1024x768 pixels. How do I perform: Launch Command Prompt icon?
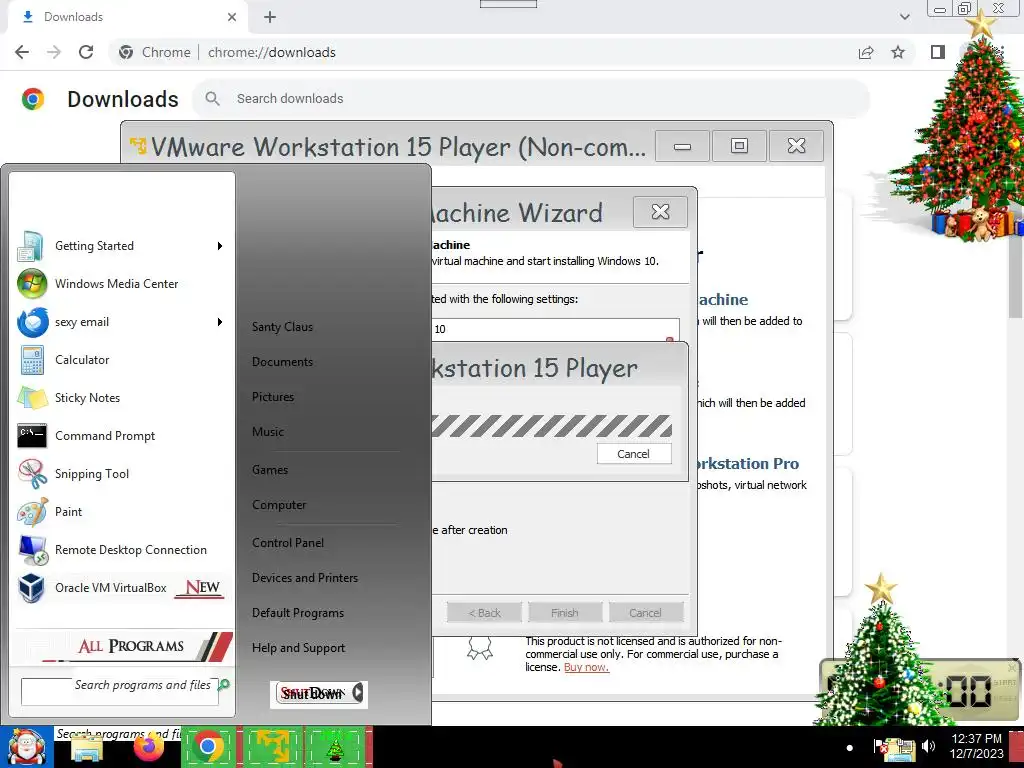[x=32, y=436]
